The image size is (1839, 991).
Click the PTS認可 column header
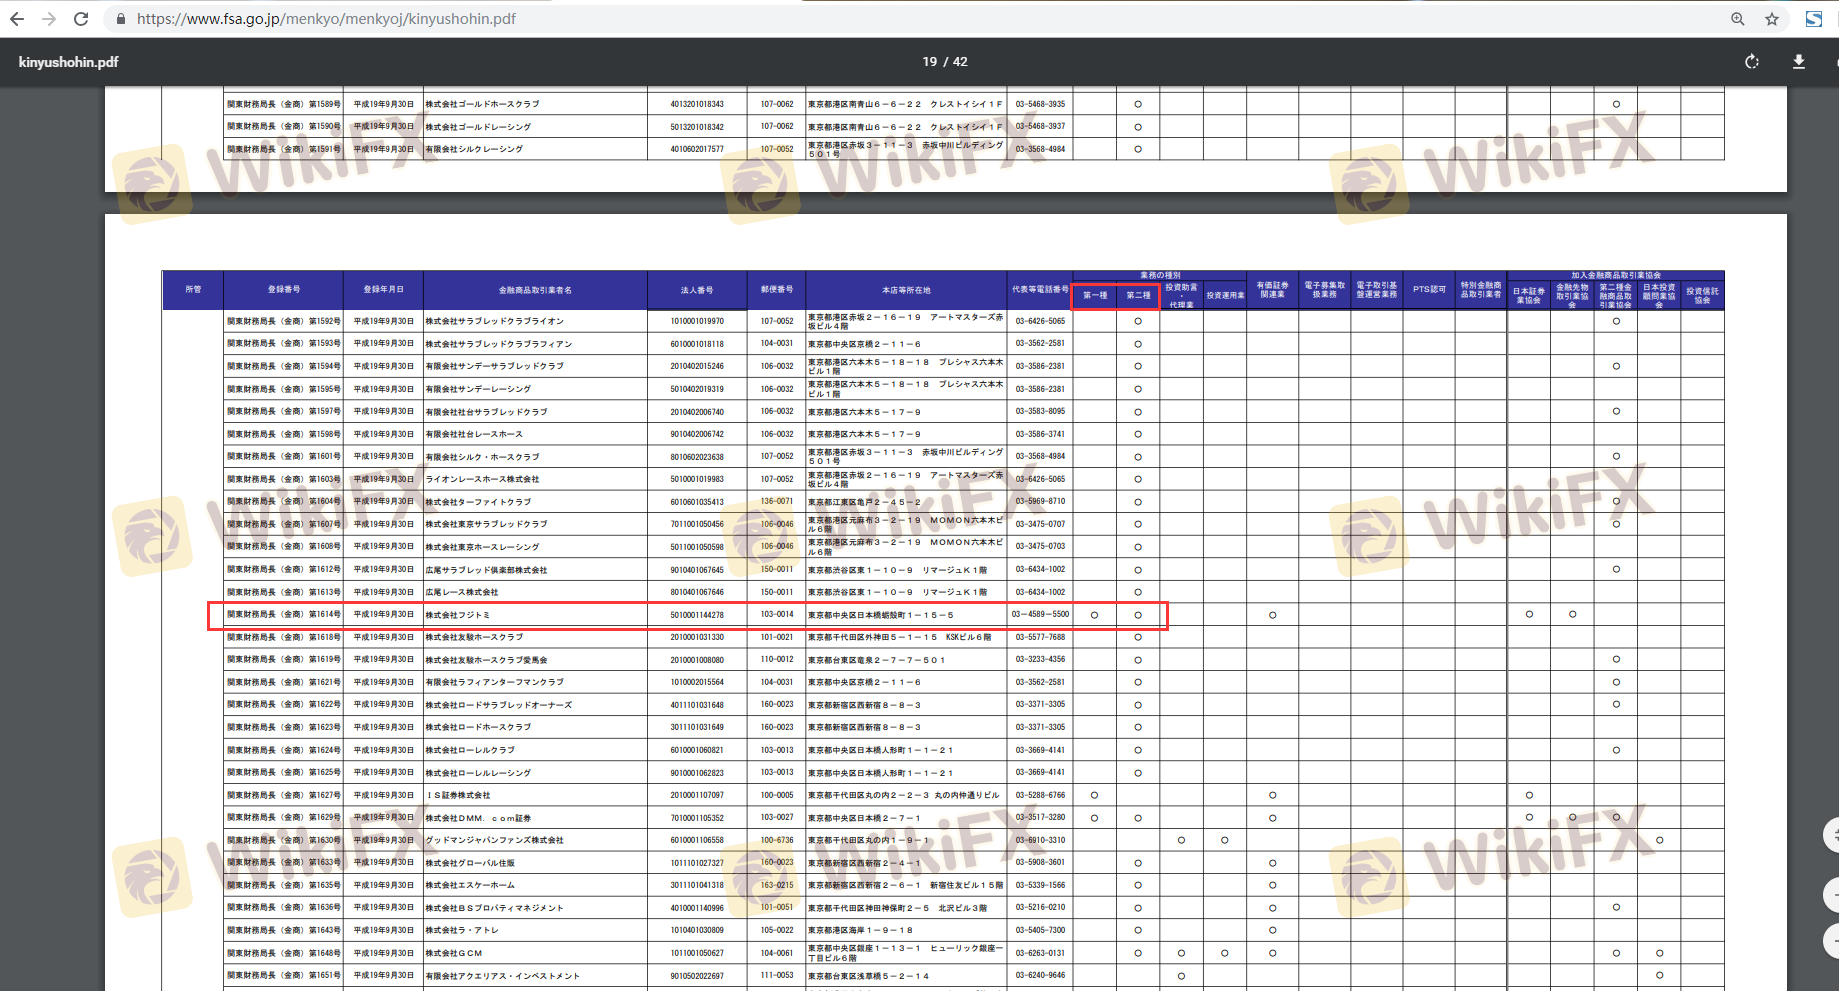pos(1429,290)
